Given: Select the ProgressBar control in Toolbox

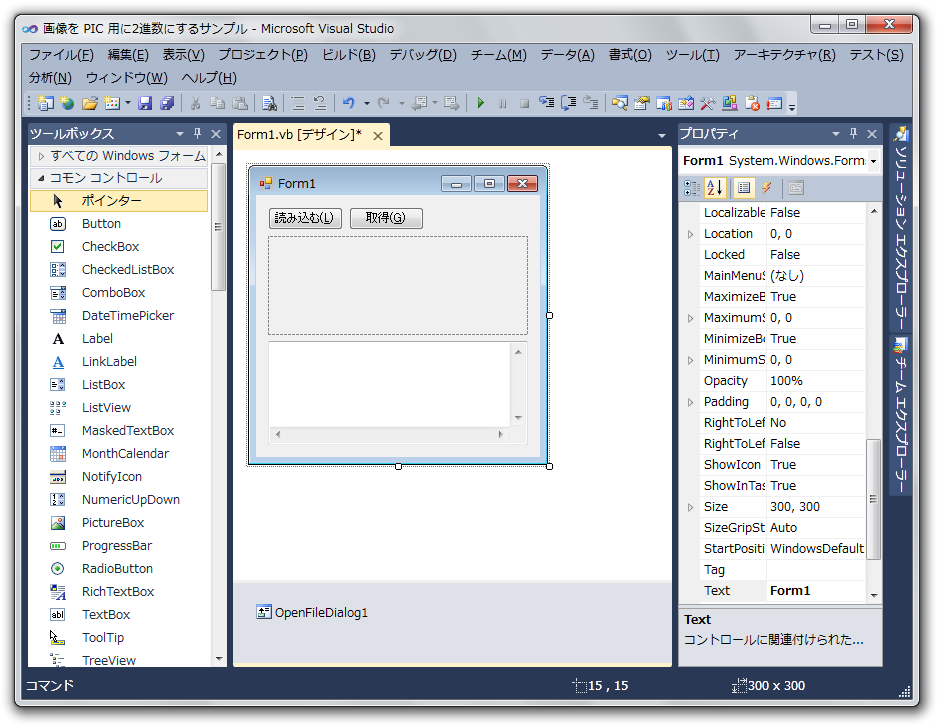Looking at the screenshot, I should (118, 546).
